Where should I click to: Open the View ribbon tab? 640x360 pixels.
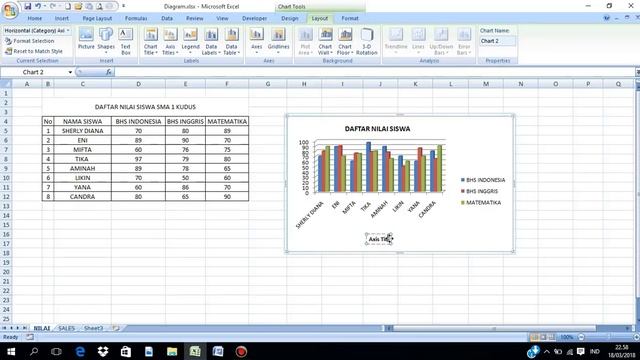(x=222, y=18)
